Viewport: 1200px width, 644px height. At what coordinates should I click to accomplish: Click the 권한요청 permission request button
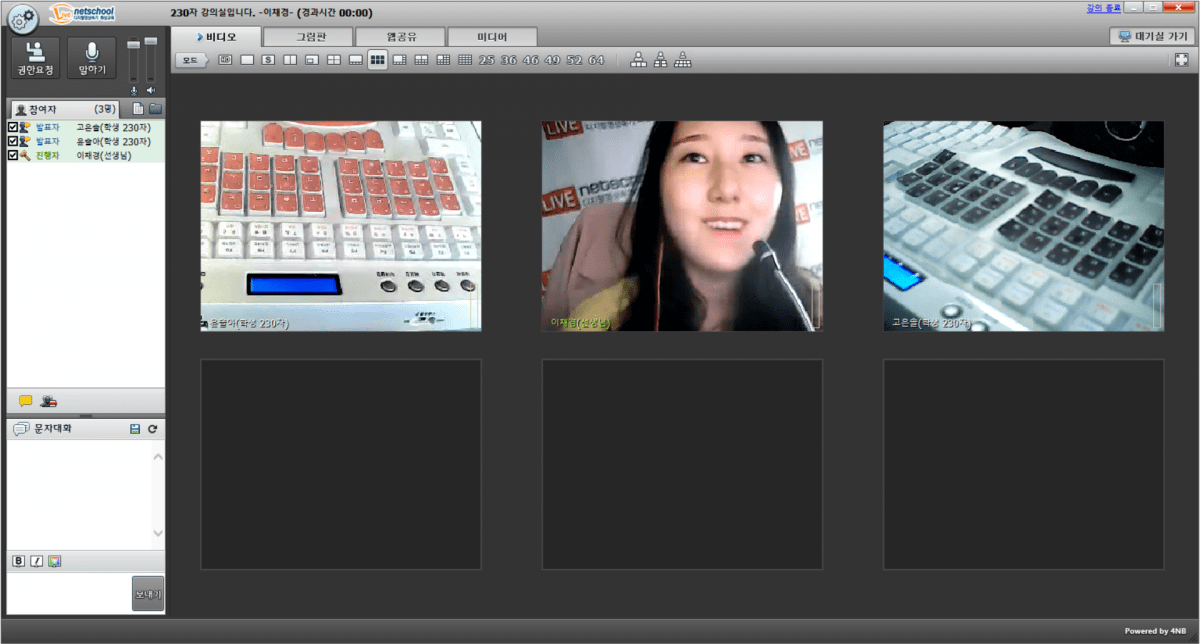(35, 59)
